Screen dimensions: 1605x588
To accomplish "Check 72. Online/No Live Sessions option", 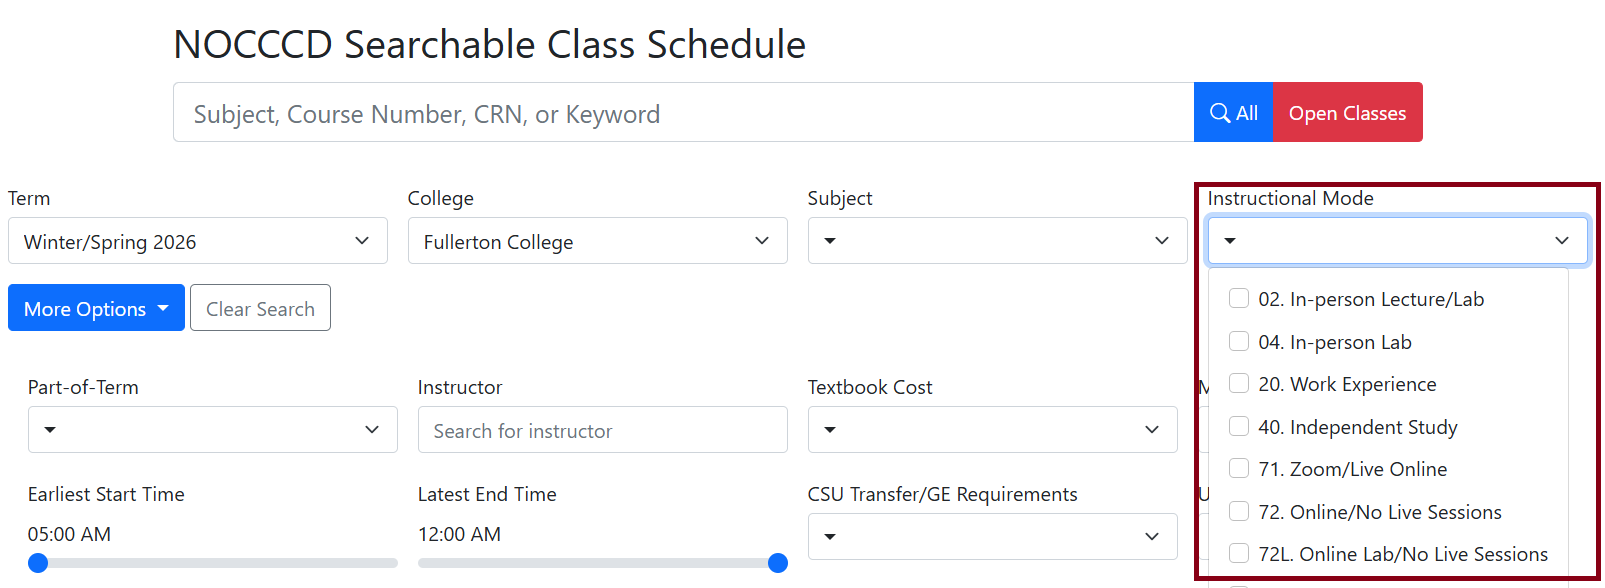I will pyautogui.click(x=1239, y=512).
